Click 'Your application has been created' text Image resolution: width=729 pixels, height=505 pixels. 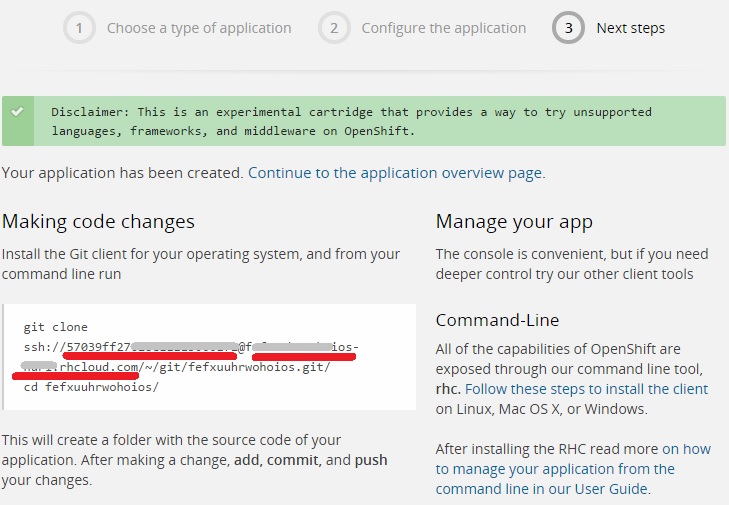click(123, 173)
